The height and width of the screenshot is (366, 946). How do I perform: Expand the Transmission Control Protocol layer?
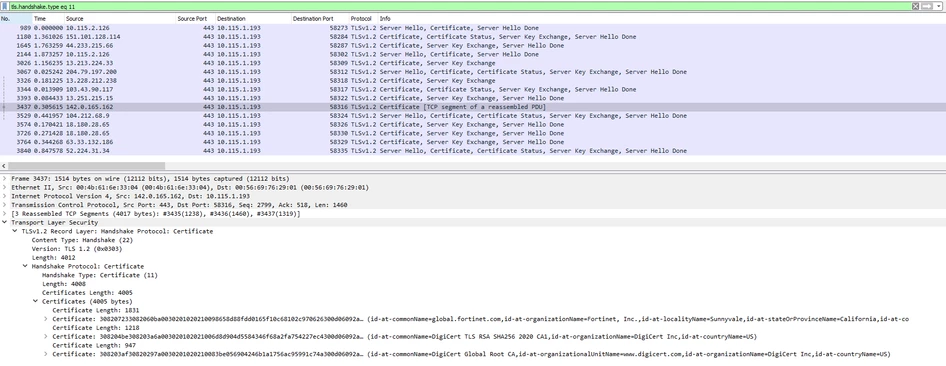5,205
